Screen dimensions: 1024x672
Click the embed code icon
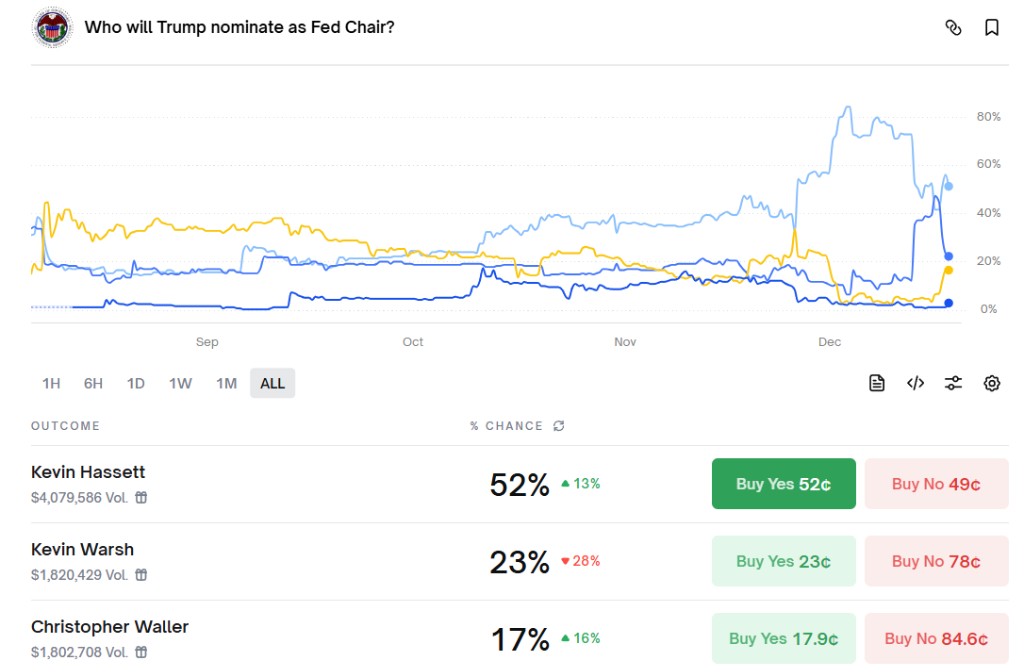coord(915,383)
